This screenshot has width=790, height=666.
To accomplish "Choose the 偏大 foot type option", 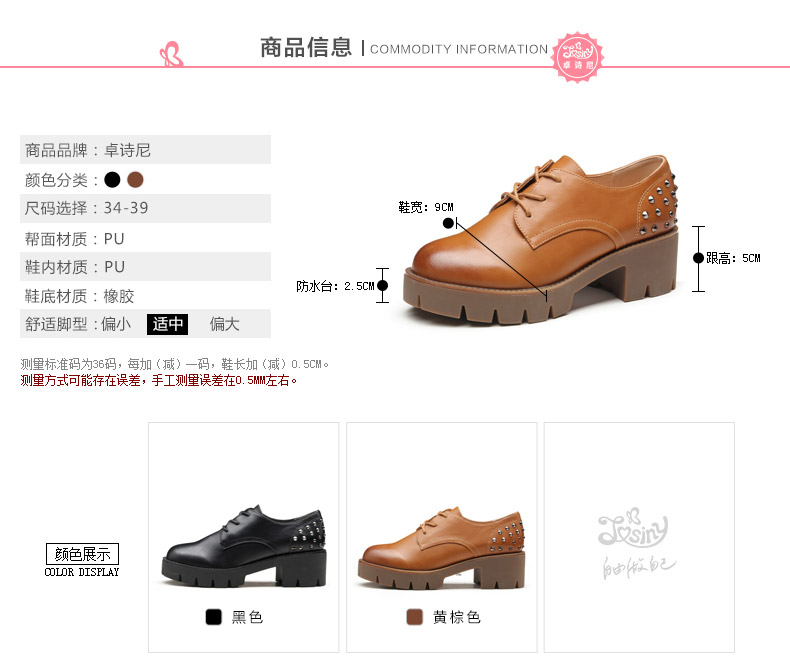I will click(224, 324).
